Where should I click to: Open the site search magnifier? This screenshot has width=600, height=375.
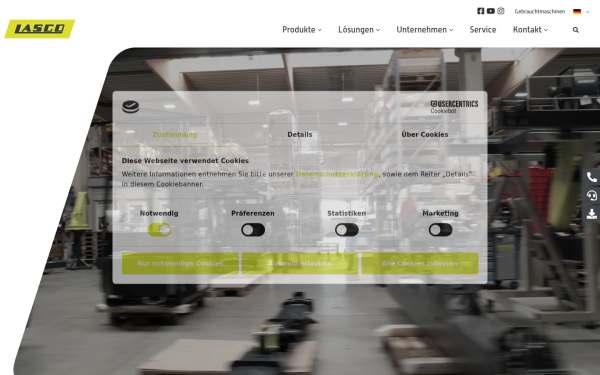click(576, 30)
